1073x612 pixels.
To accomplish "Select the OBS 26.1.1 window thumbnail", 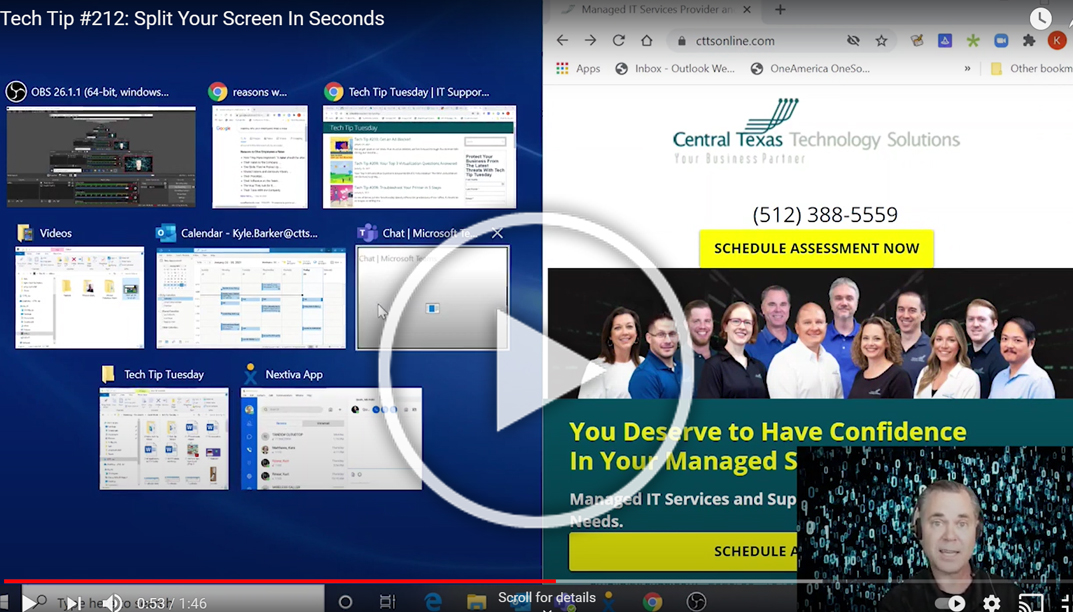I will [101, 156].
